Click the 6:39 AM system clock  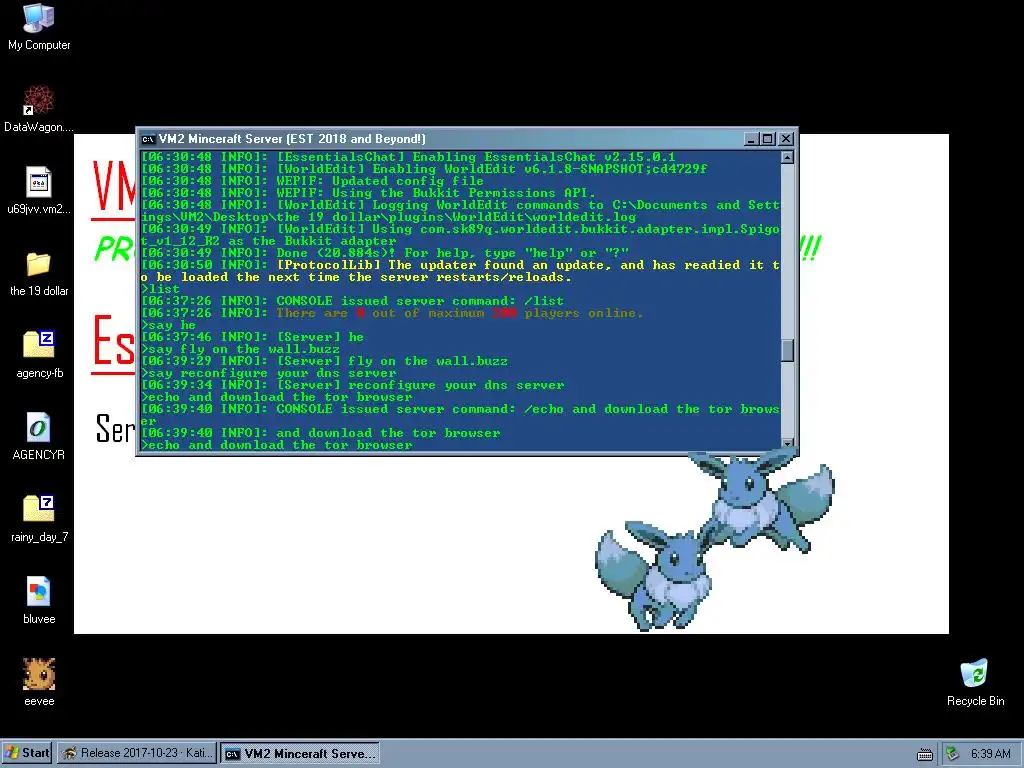[990, 754]
